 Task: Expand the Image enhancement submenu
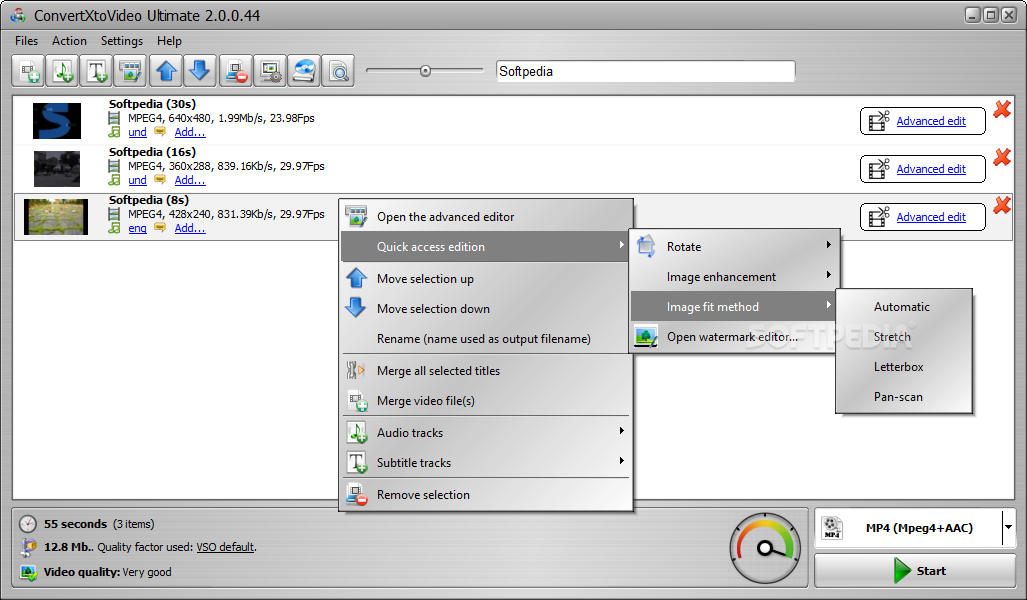point(829,274)
